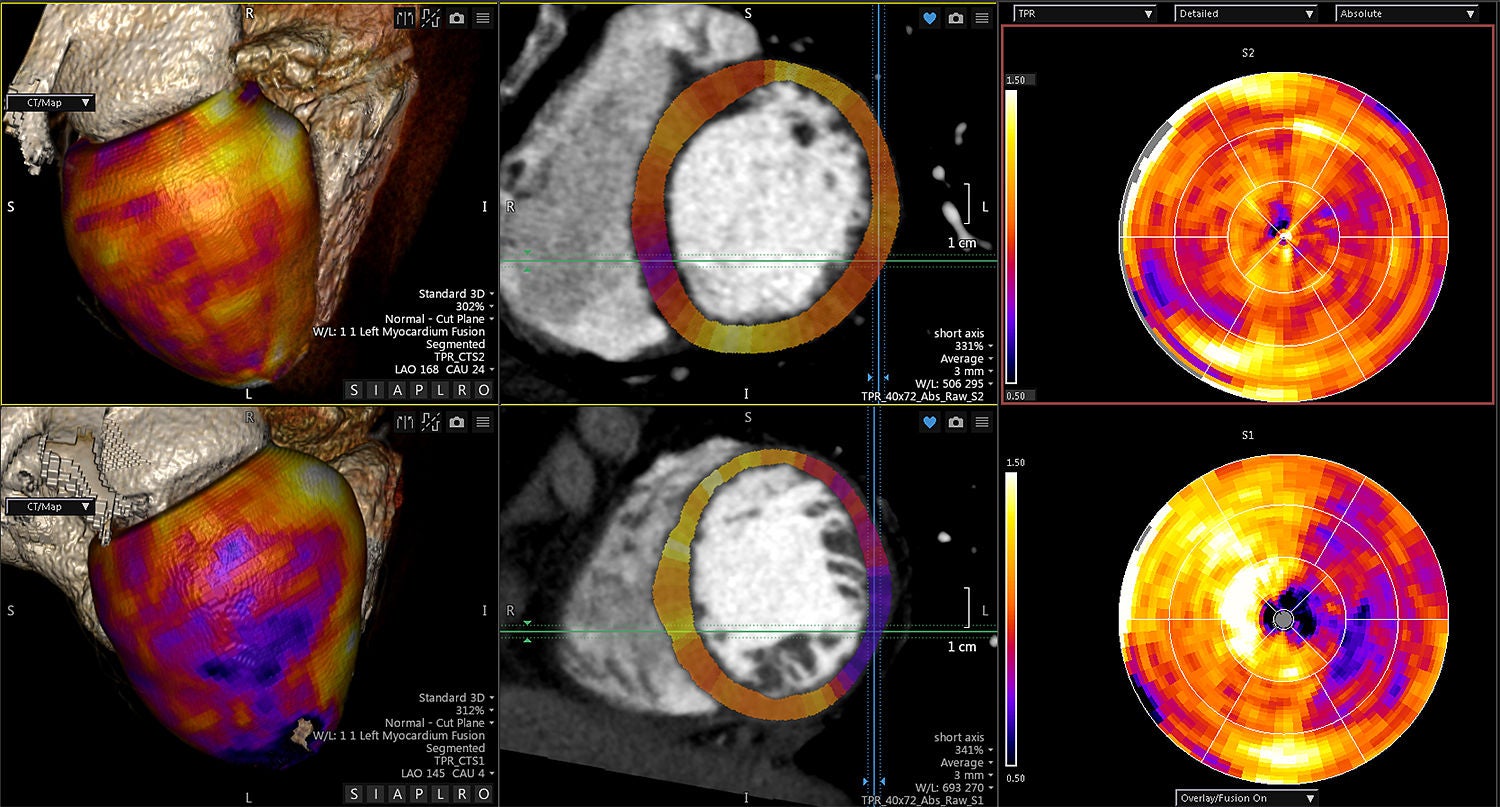
Task: Toggle the blue heart icon in the S2 short axis view
Action: (x=930, y=18)
